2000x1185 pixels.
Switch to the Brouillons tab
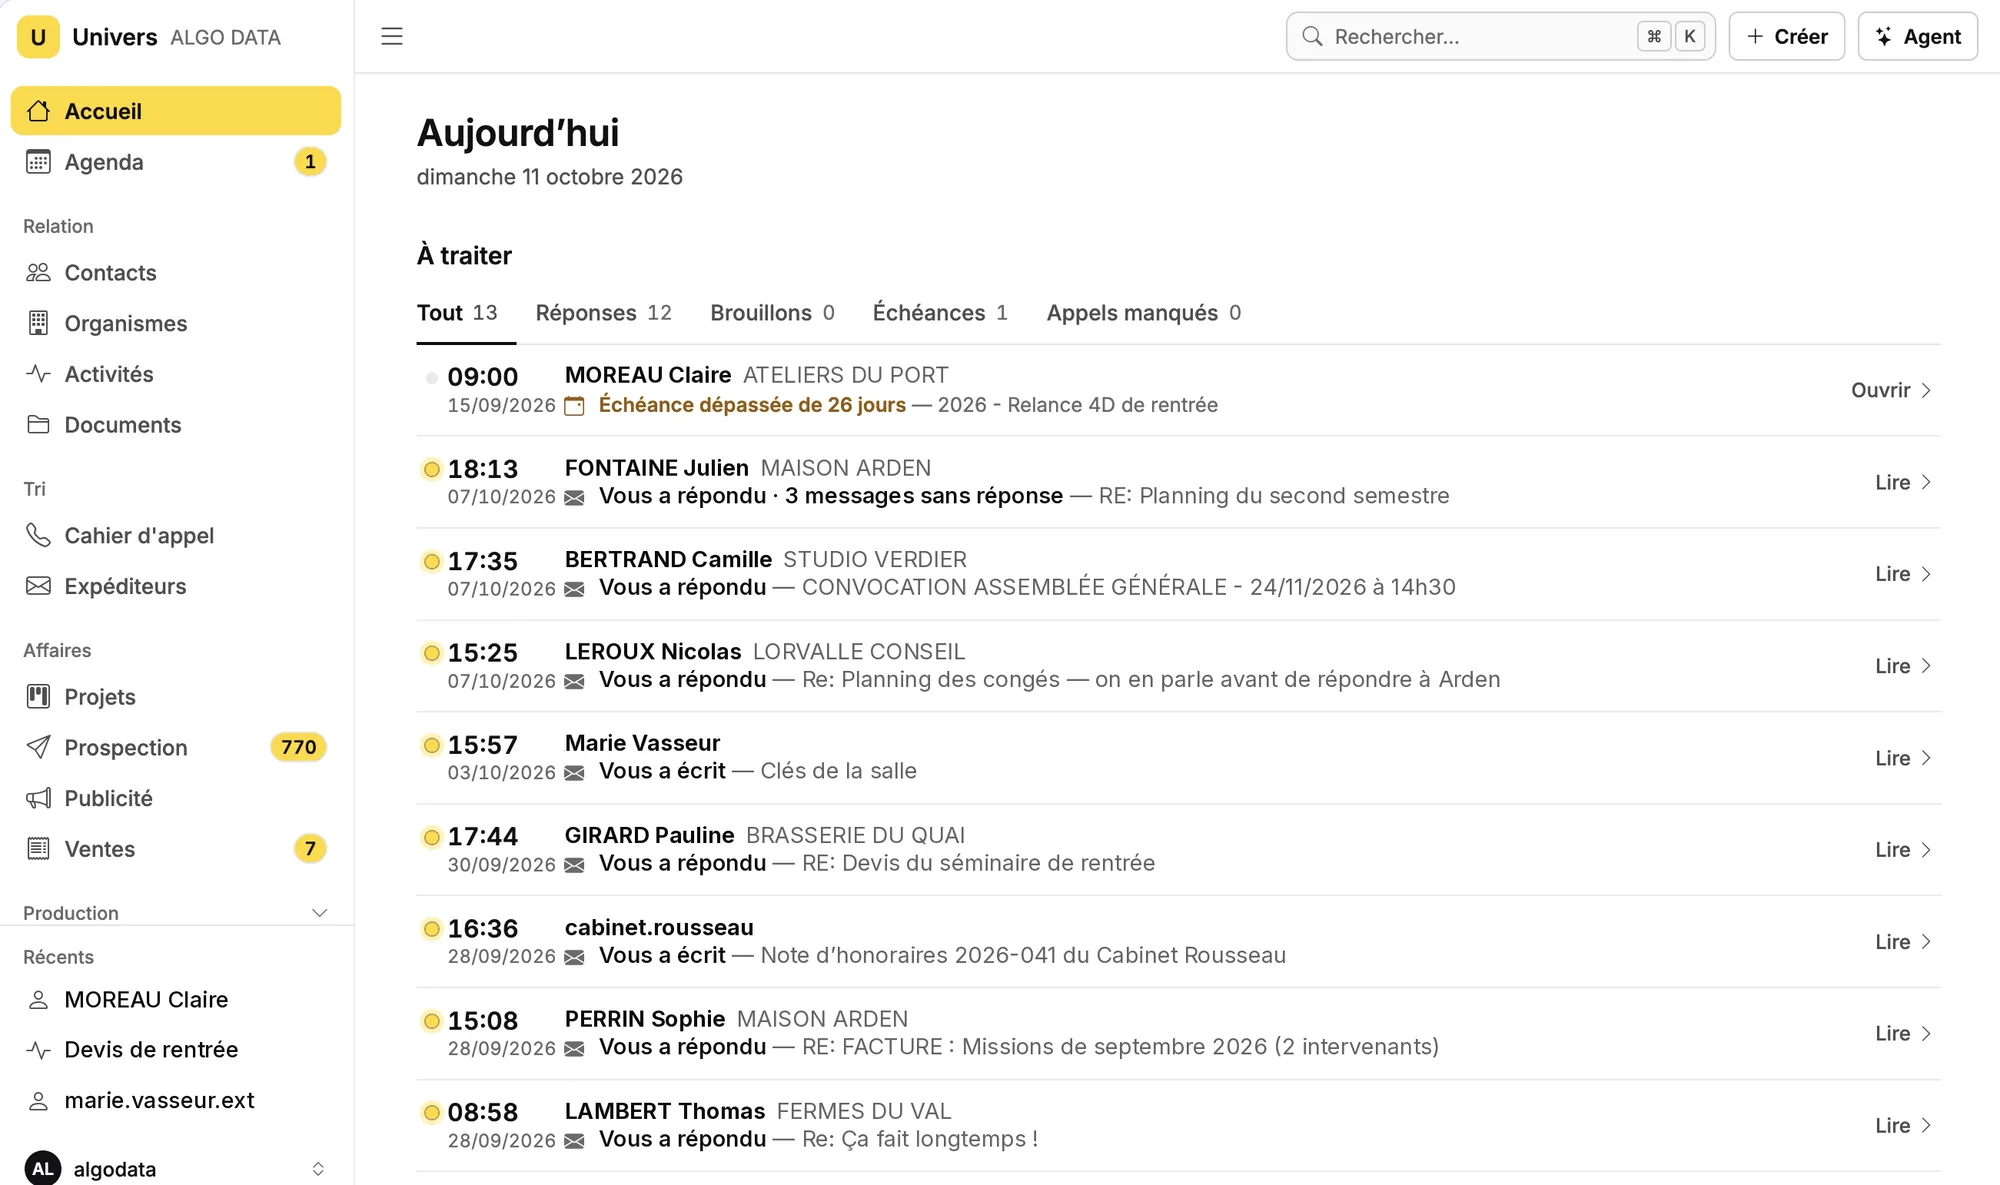coord(773,313)
